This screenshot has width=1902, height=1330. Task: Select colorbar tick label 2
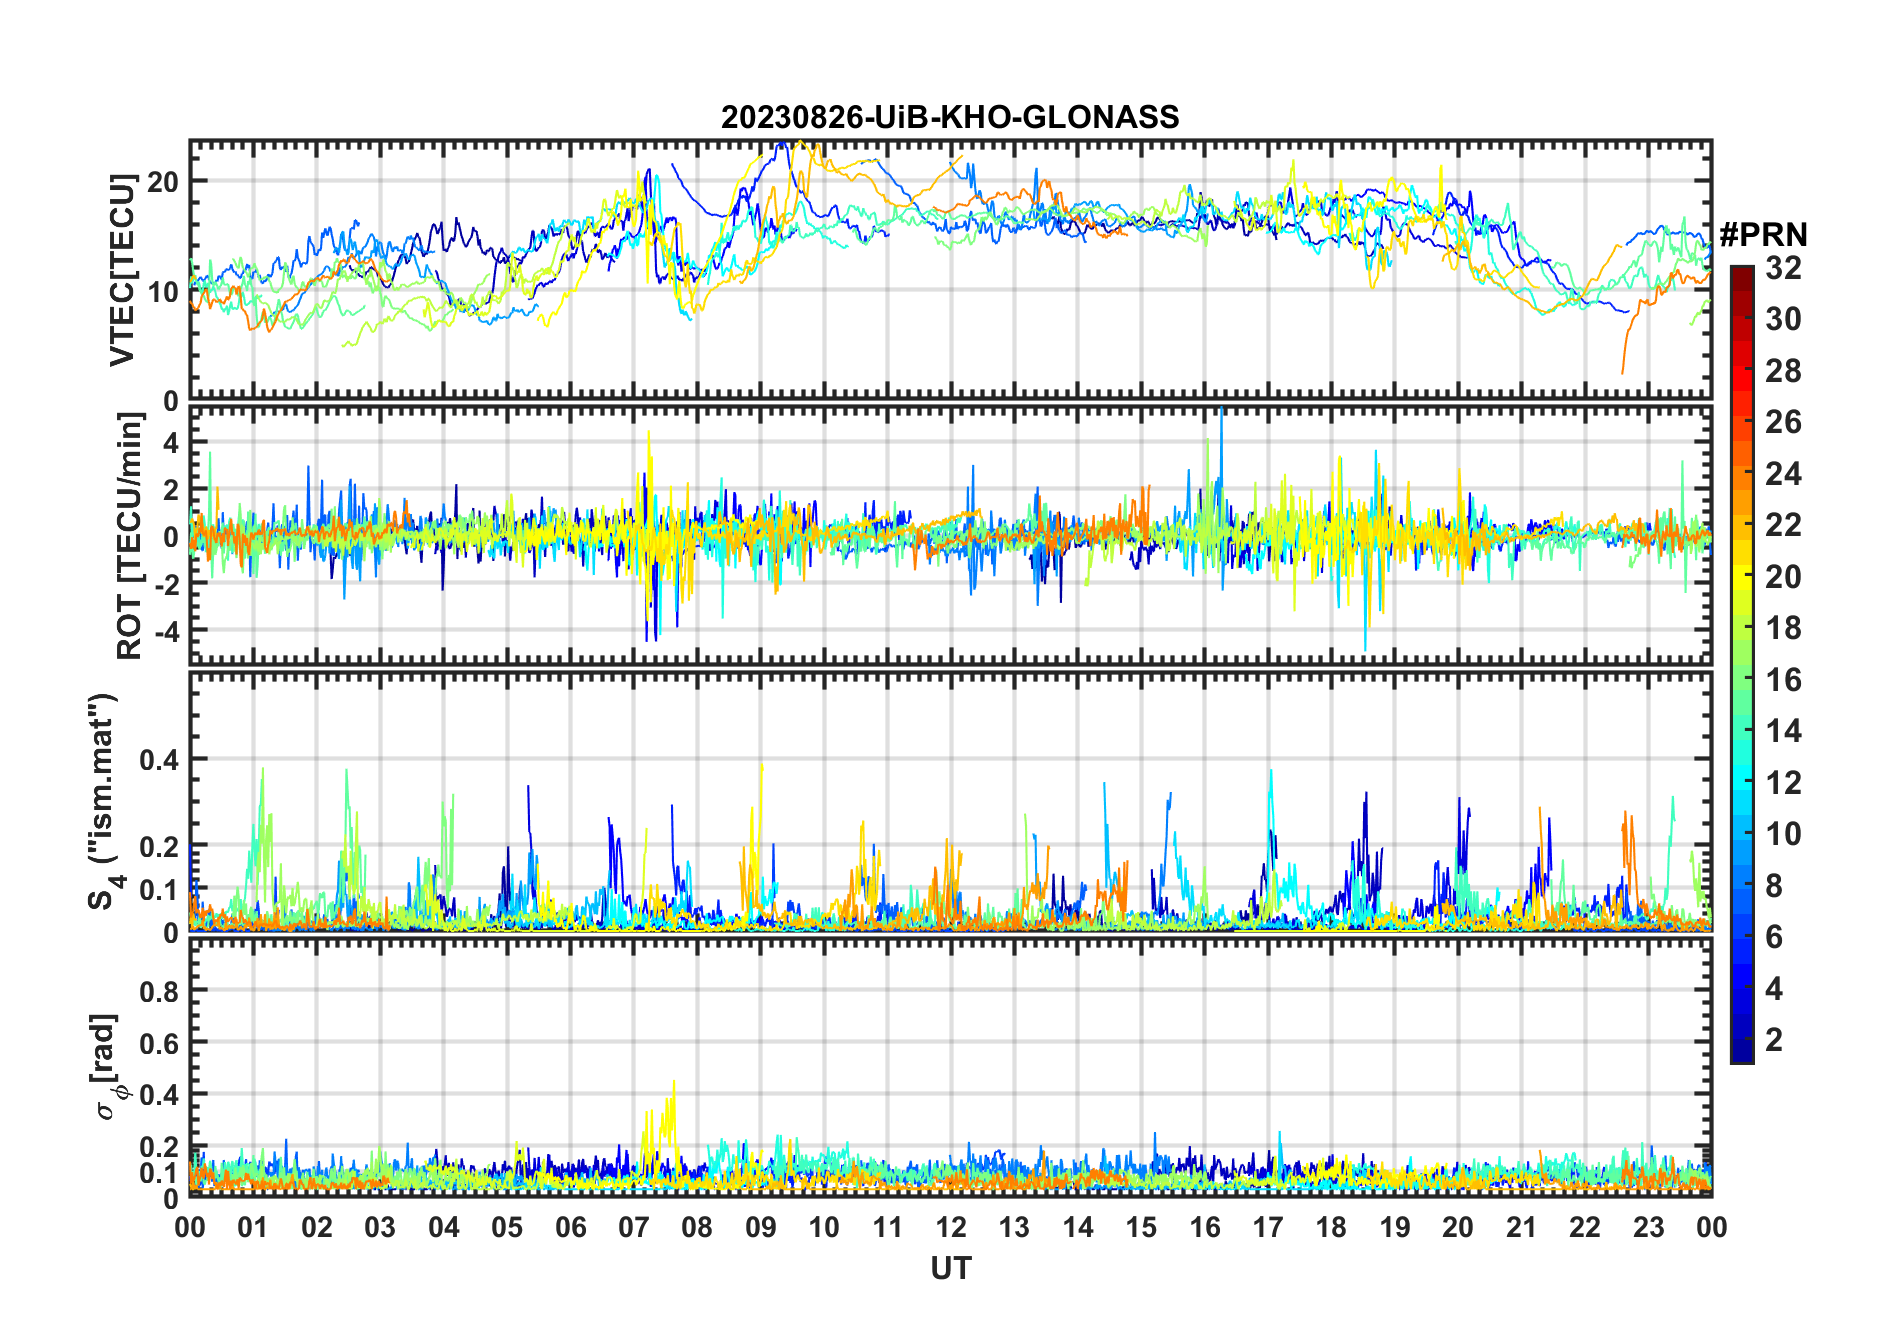[x=1774, y=1040]
